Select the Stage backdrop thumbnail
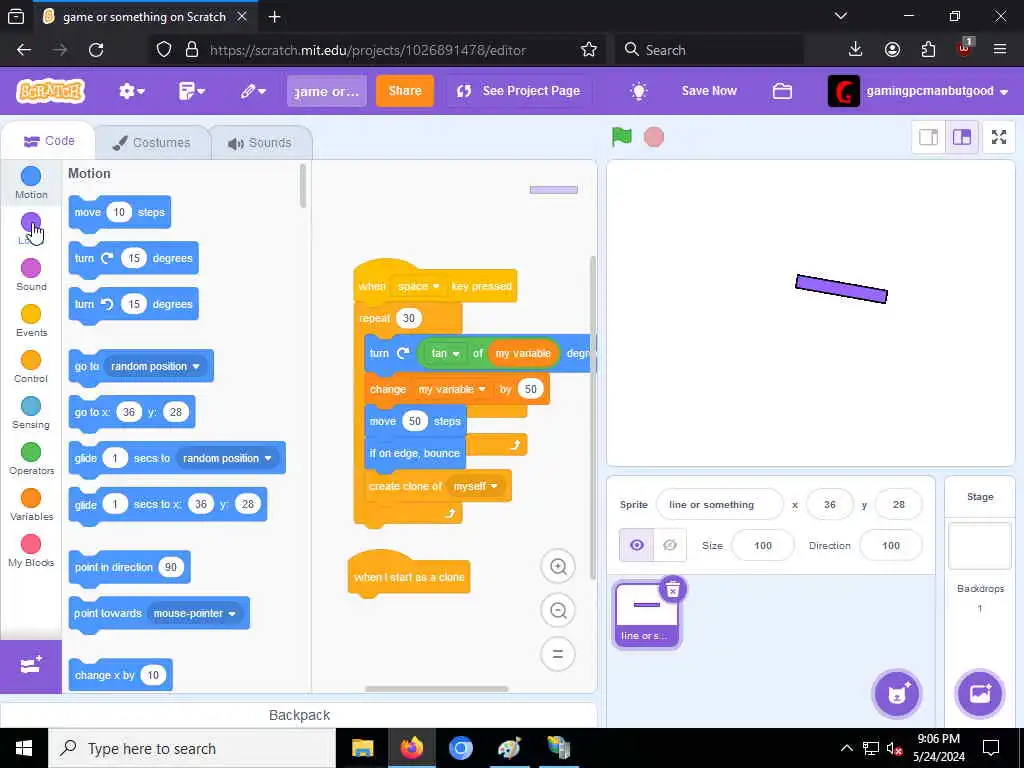Viewport: 1024px width, 768px height. [x=980, y=546]
